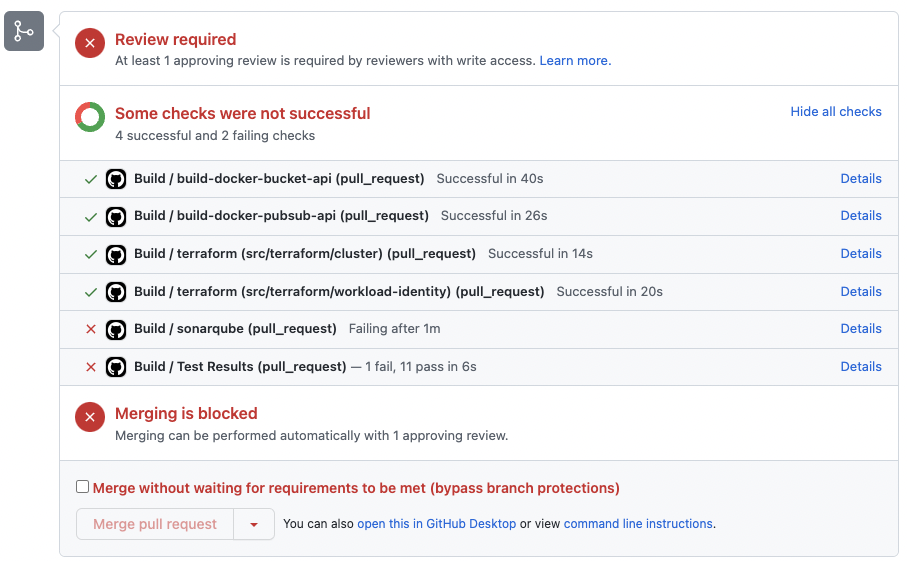The width and height of the screenshot is (907, 561).
Task: View Details of terraform workload-identity check
Action: [861, 291]
